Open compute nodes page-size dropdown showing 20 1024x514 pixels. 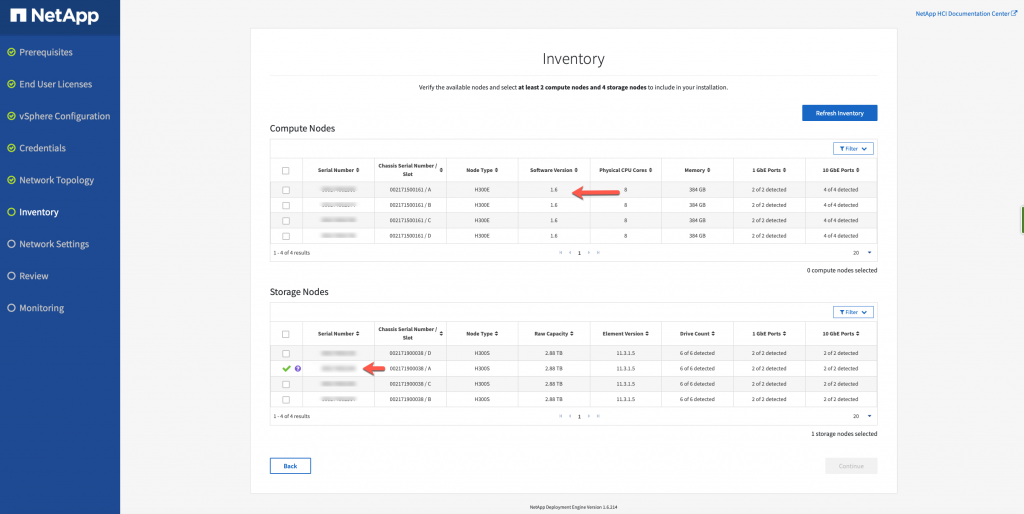click(862, 253)
